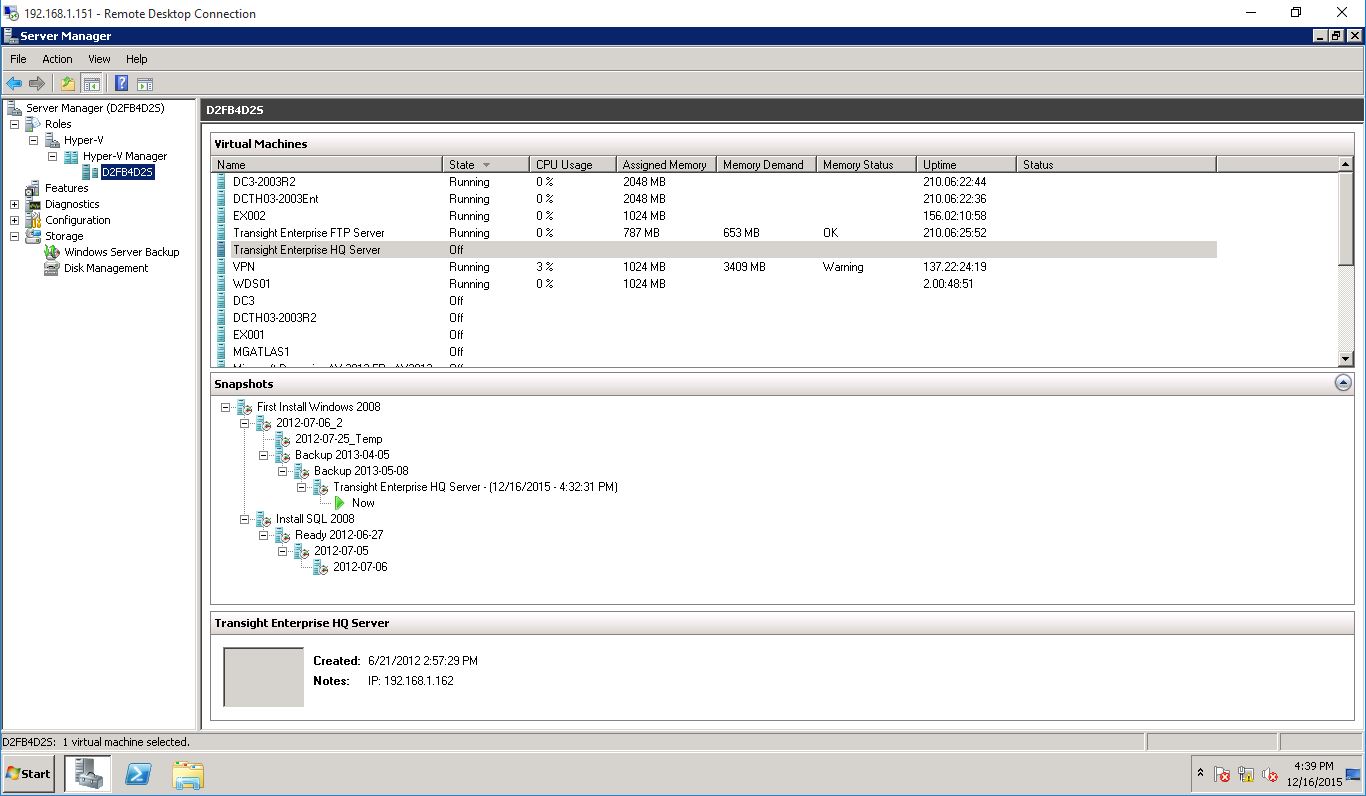Open Server Manager from the taskbar
This screenshot has width=1366, height=796.
coord(88,774)
